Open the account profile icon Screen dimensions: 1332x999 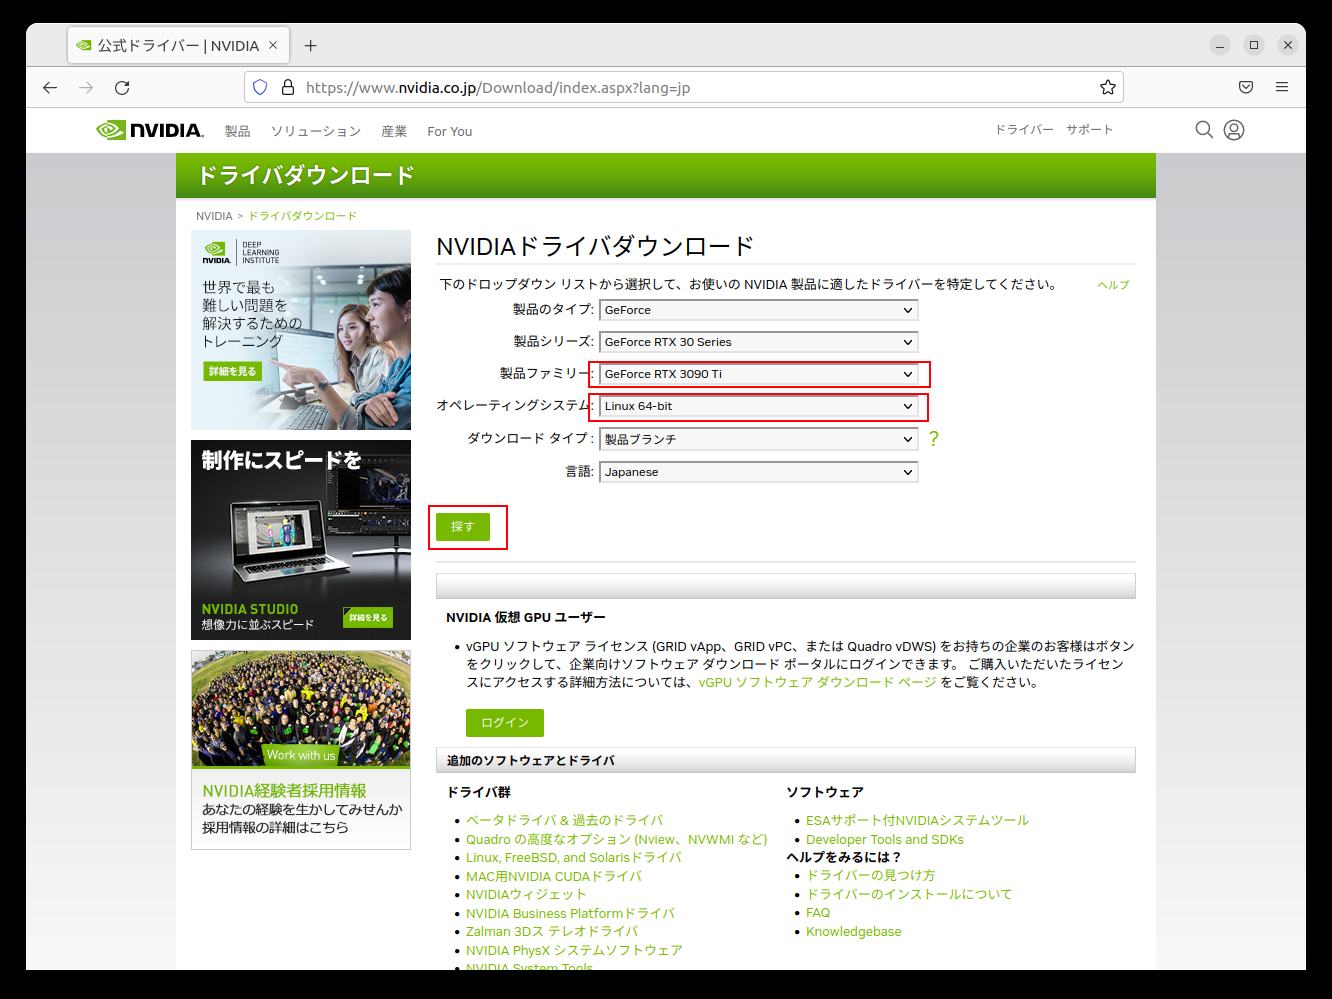pyautogui.click(x=1234, y=130)
